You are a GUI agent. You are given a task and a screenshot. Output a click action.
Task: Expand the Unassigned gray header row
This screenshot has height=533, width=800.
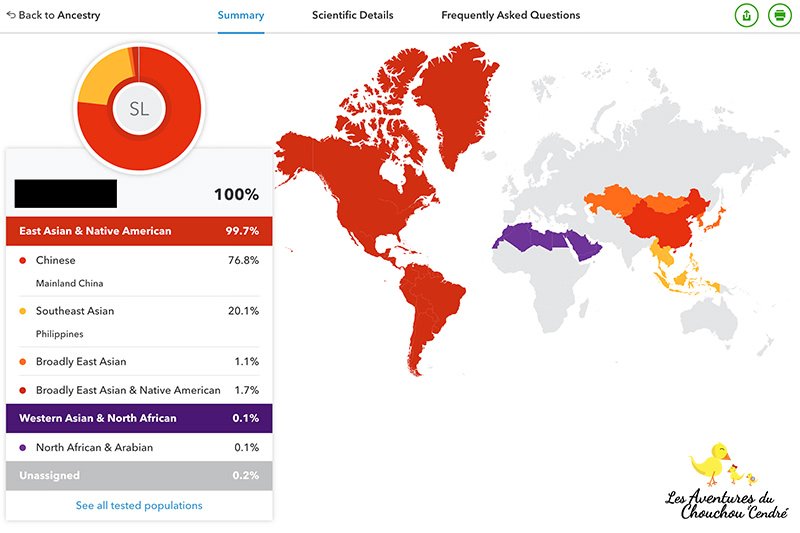point(139,475)
